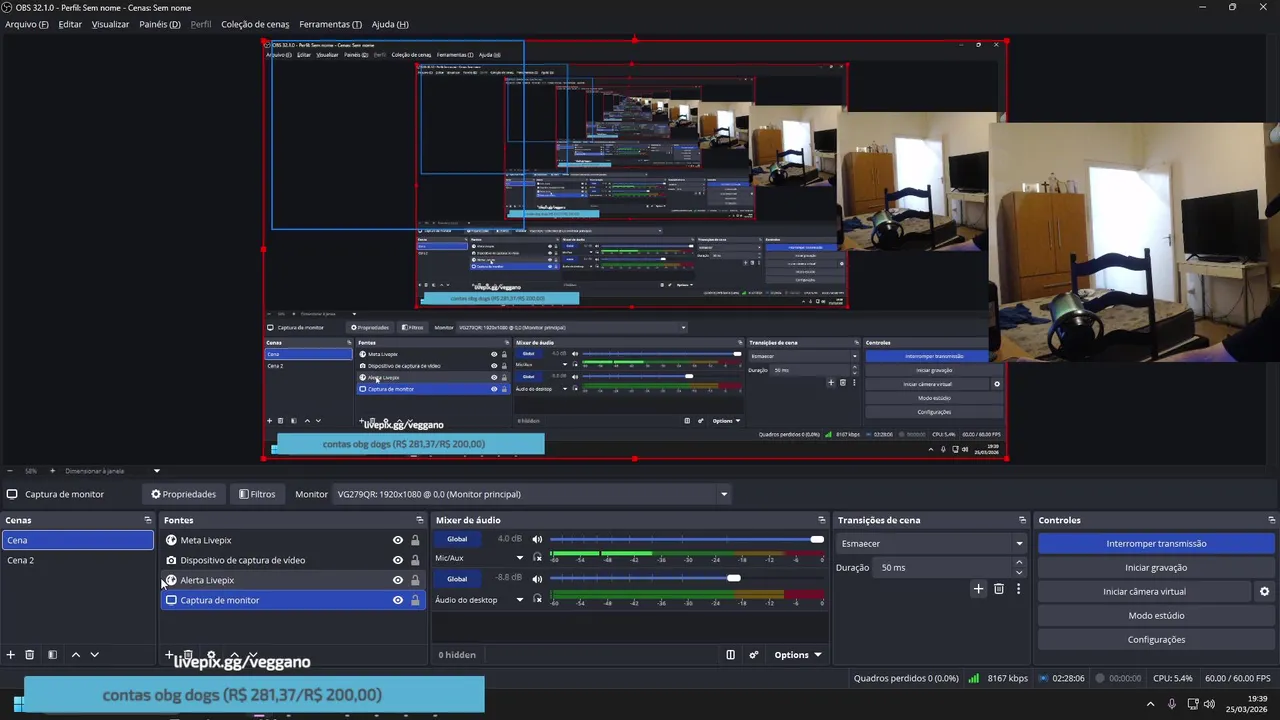Viewport: 1280px width, 720px height.
Task: Open mixer Options dropdown
Action: 798,655
